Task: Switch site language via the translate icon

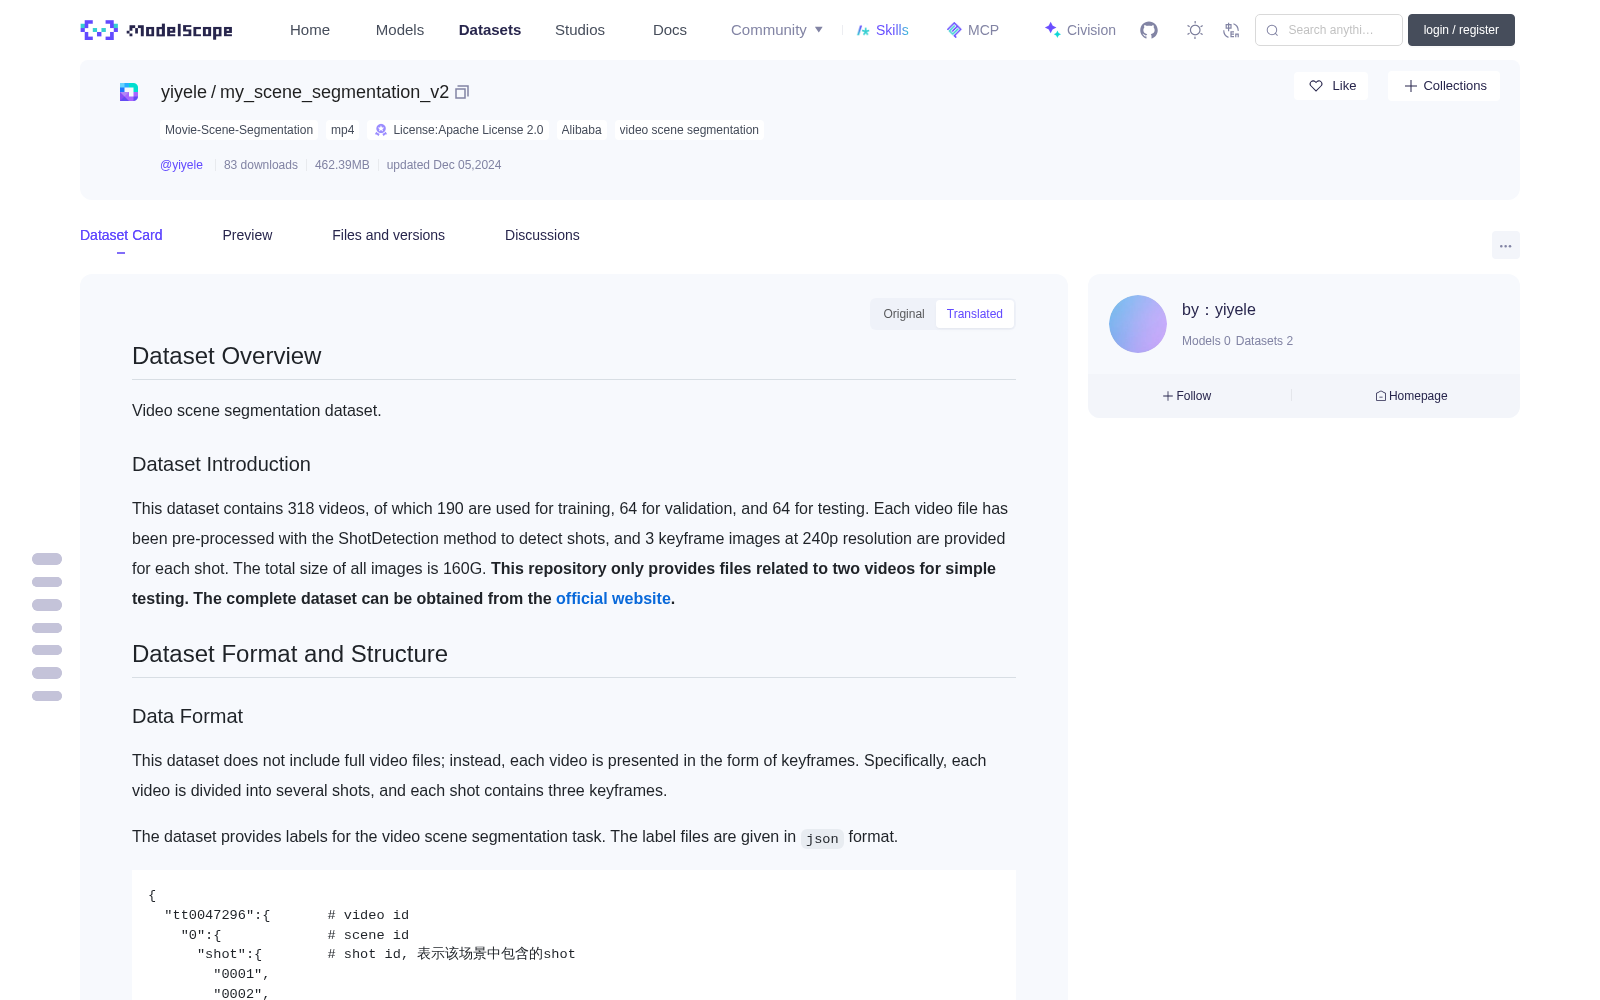Action: pyautogui.click(x=1232, y=30)
